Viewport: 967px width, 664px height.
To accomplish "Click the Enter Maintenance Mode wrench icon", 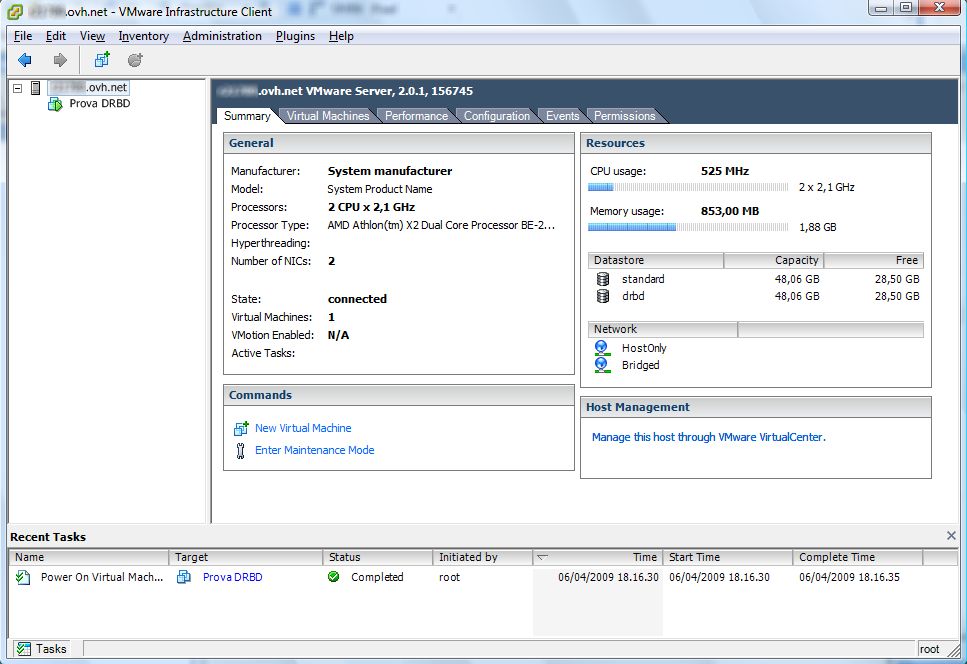I will [241, 451].
